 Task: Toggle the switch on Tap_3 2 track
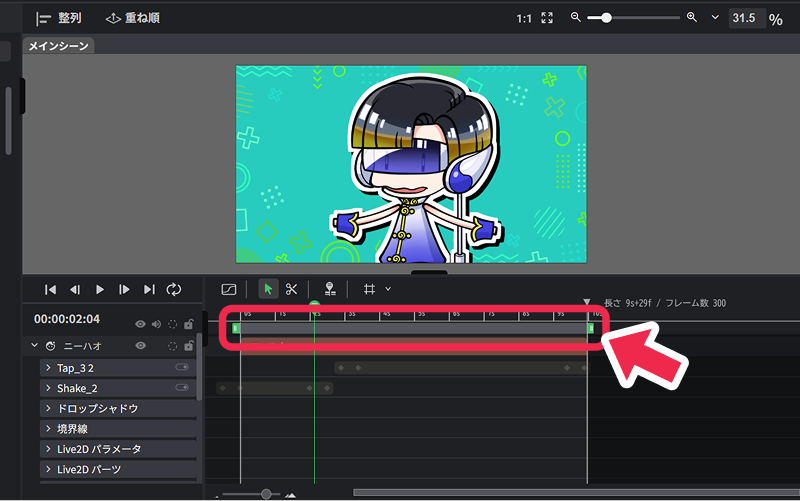click(182, 368)
